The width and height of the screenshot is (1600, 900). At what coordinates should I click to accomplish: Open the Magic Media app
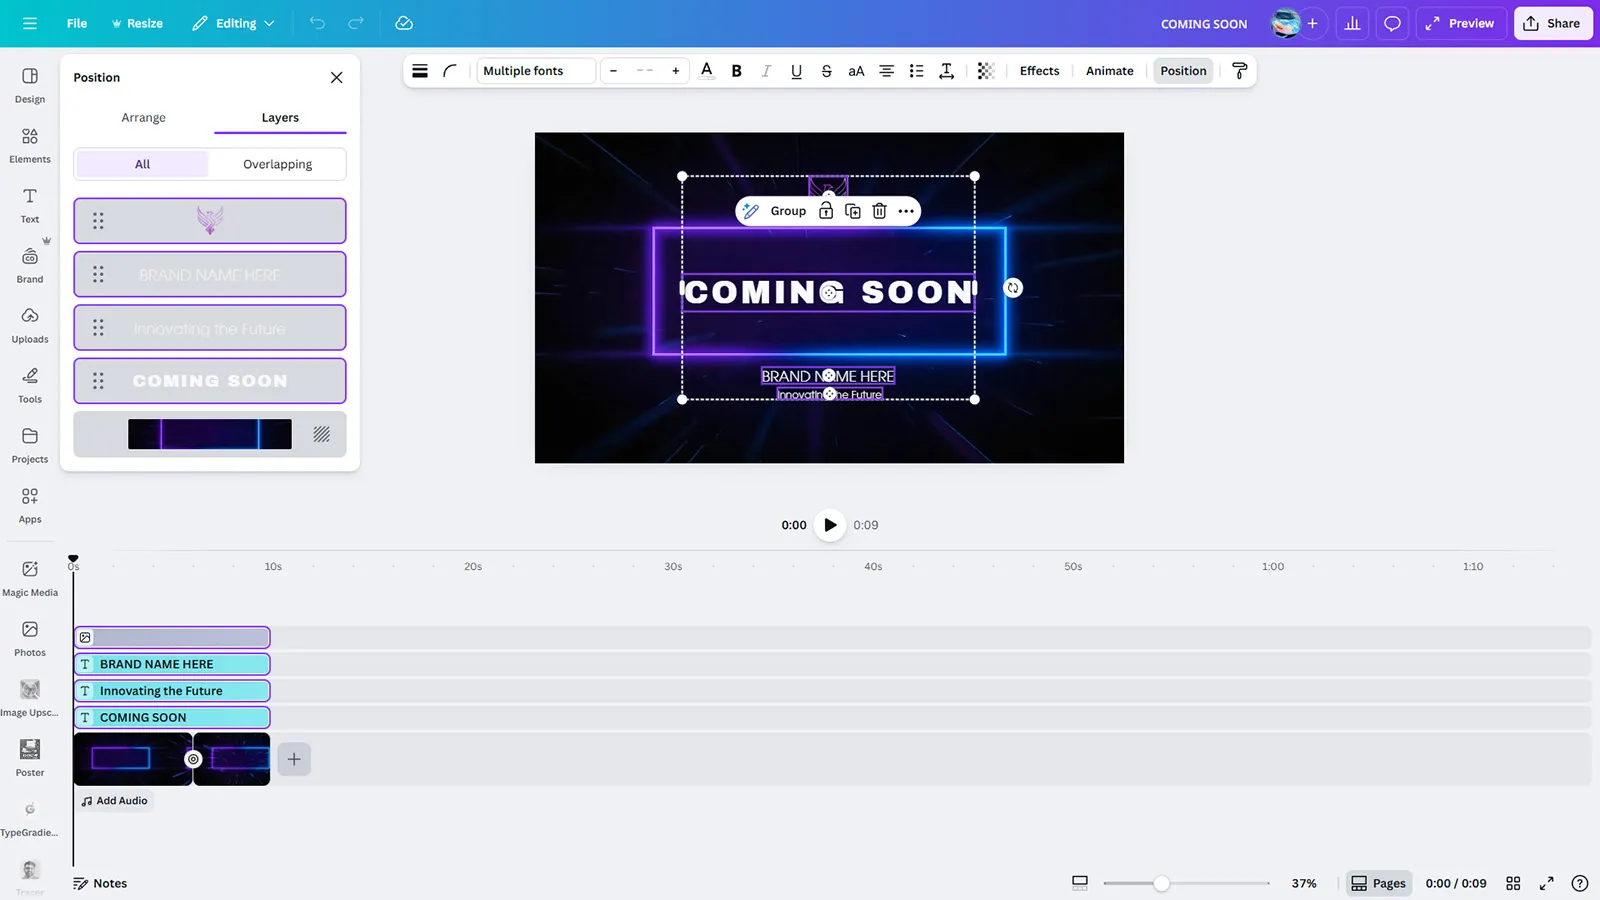coord(30,578)
